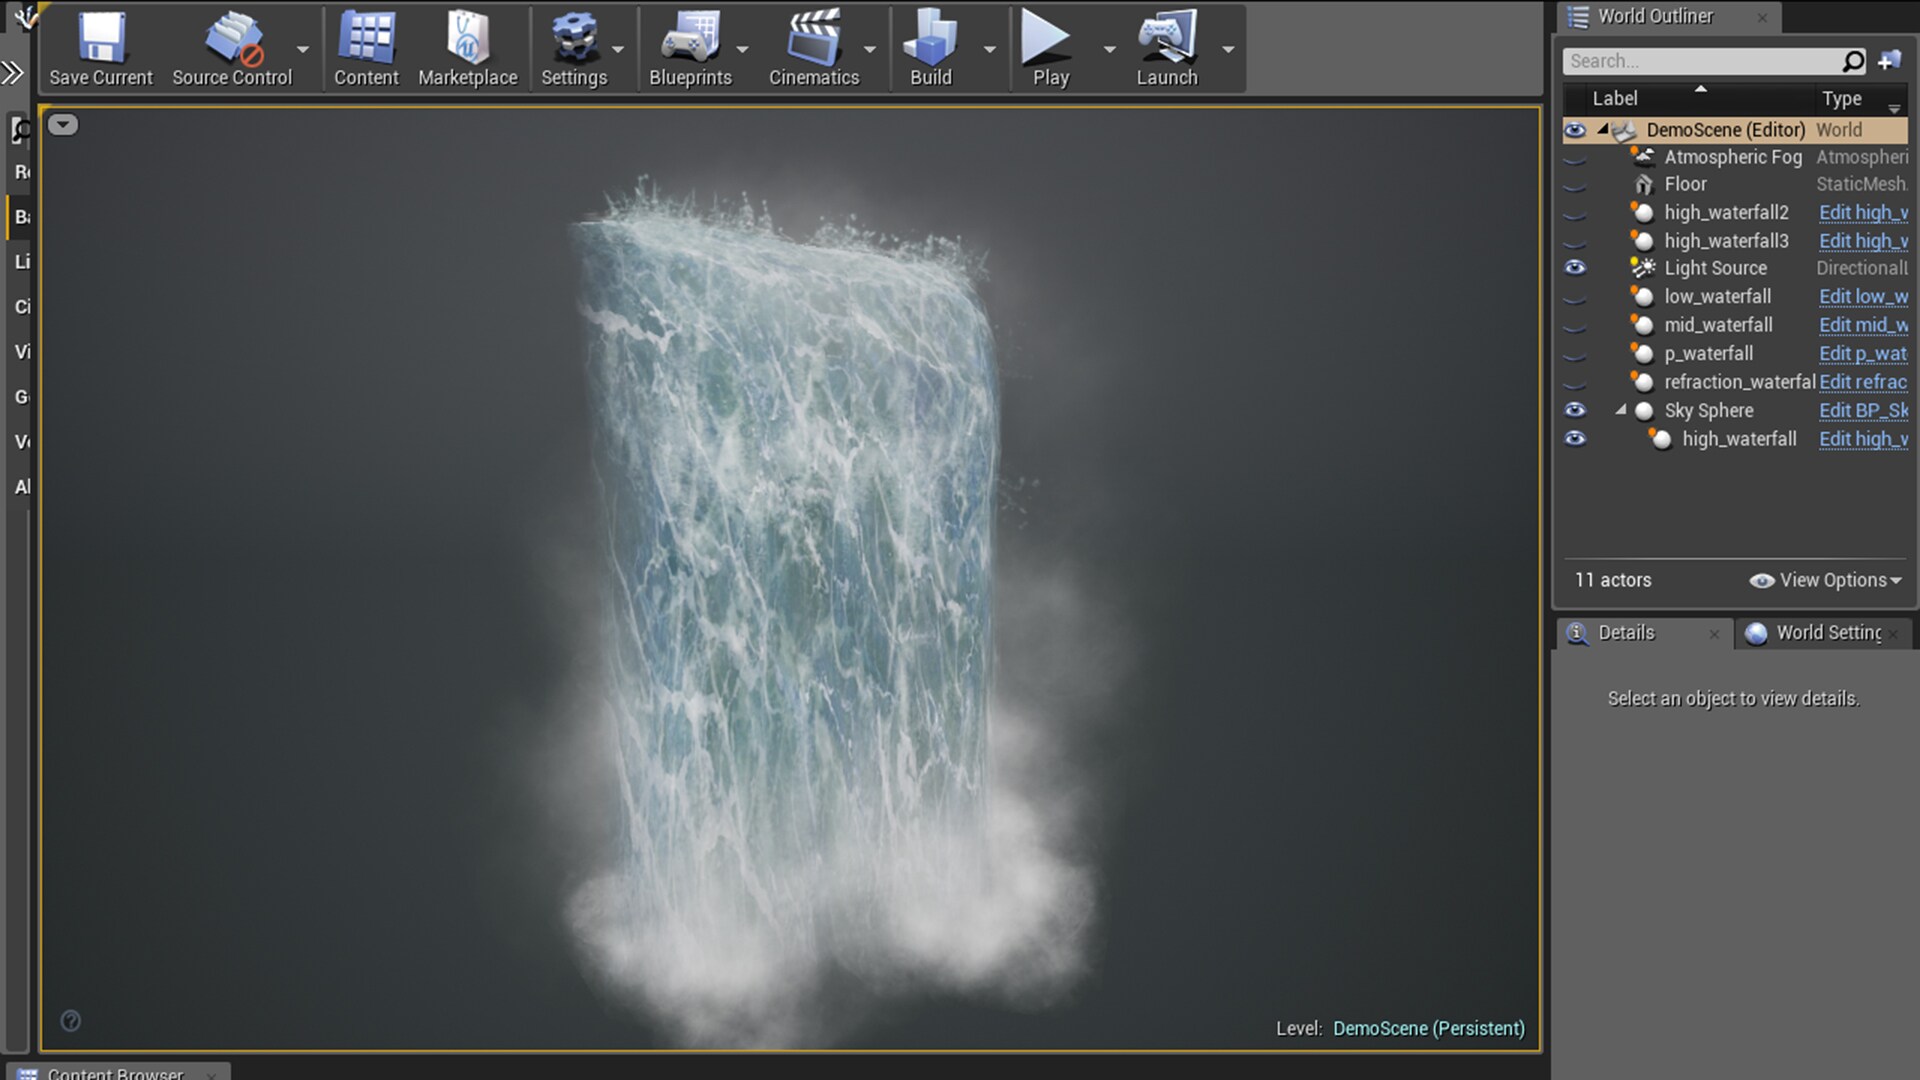Switch to the Details tab
Screen dimensions: 1920x1080
[x=1626, y=632]
